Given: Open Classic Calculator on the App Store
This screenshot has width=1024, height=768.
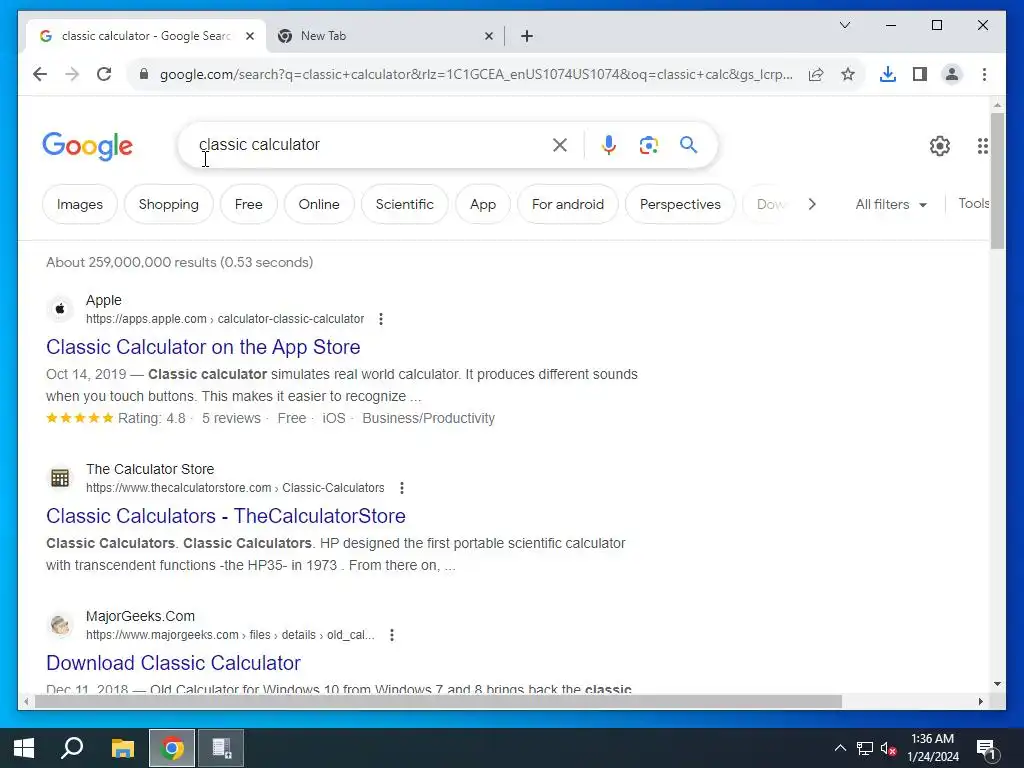Looking at the screenshot, I should [203, 347].
